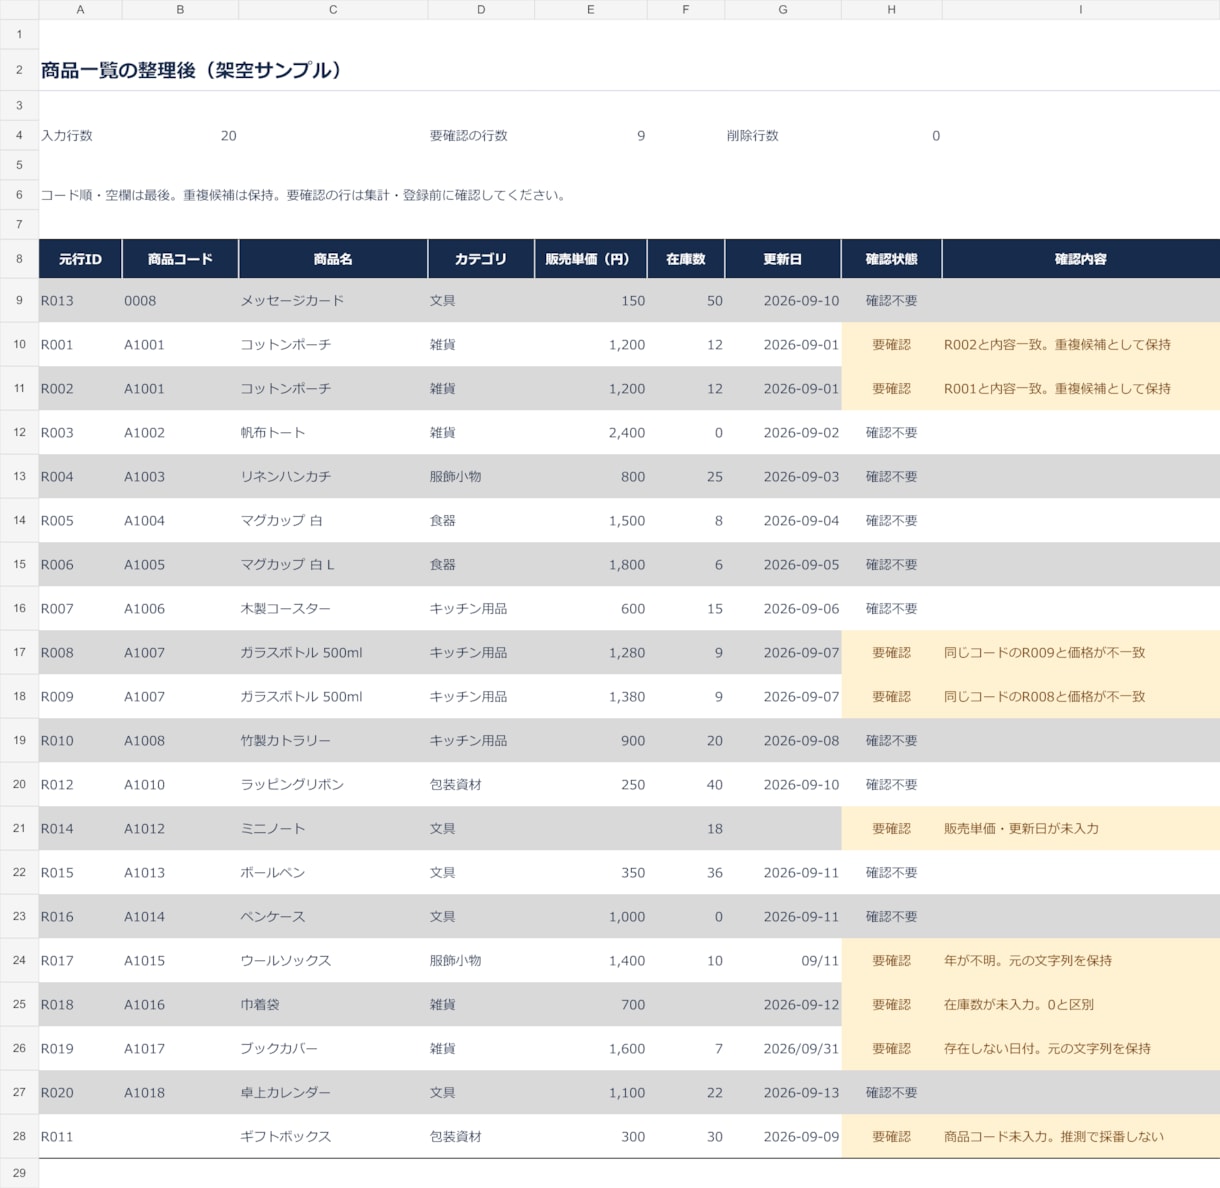Click product name 巾着袋
This screenshot has height=1188, width=1220.
pos(260,1005)
